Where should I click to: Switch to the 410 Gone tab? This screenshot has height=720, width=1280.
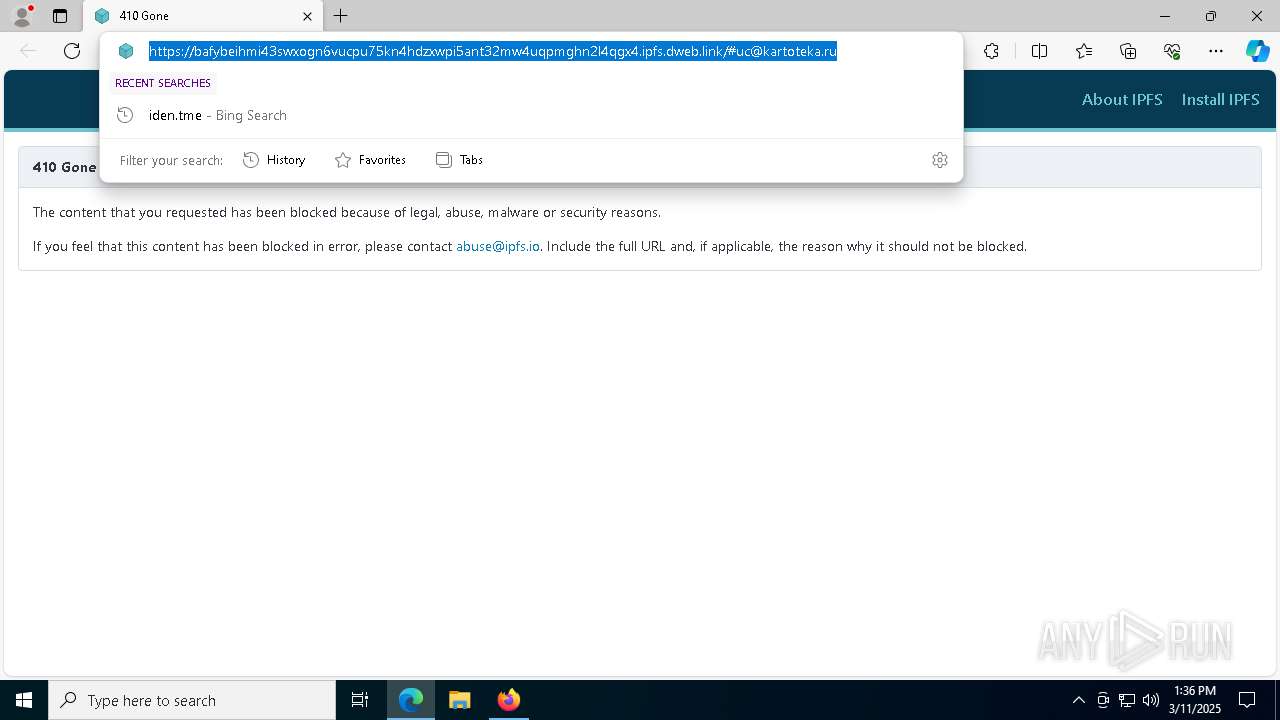pyautogui.click(x=203, y=16)
